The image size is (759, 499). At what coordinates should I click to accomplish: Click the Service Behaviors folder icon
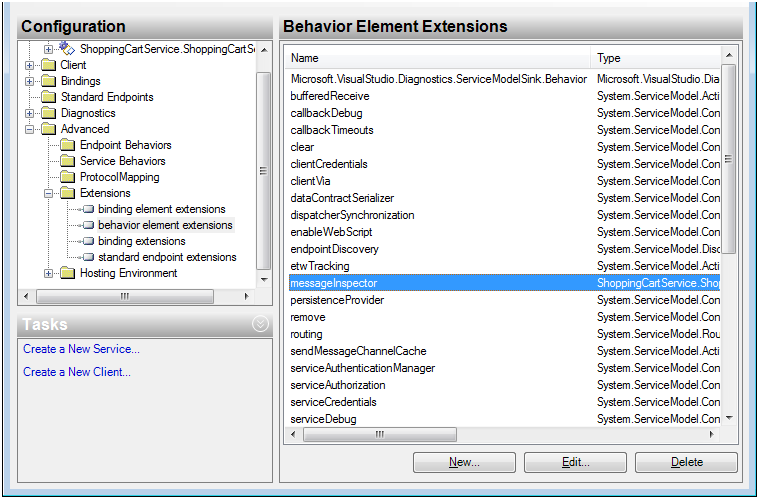68,161
